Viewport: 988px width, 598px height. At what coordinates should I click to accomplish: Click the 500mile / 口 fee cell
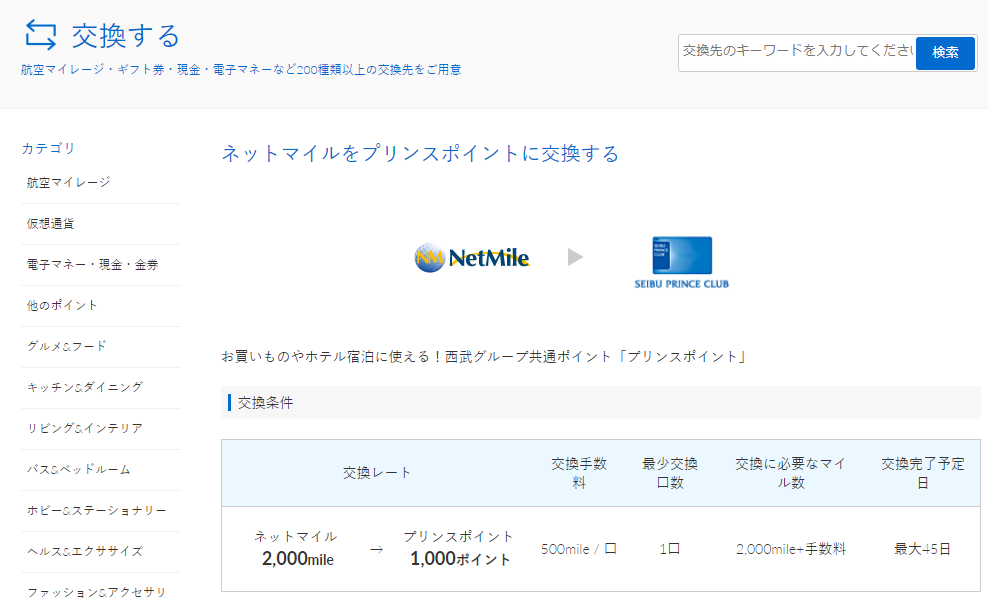578,549
